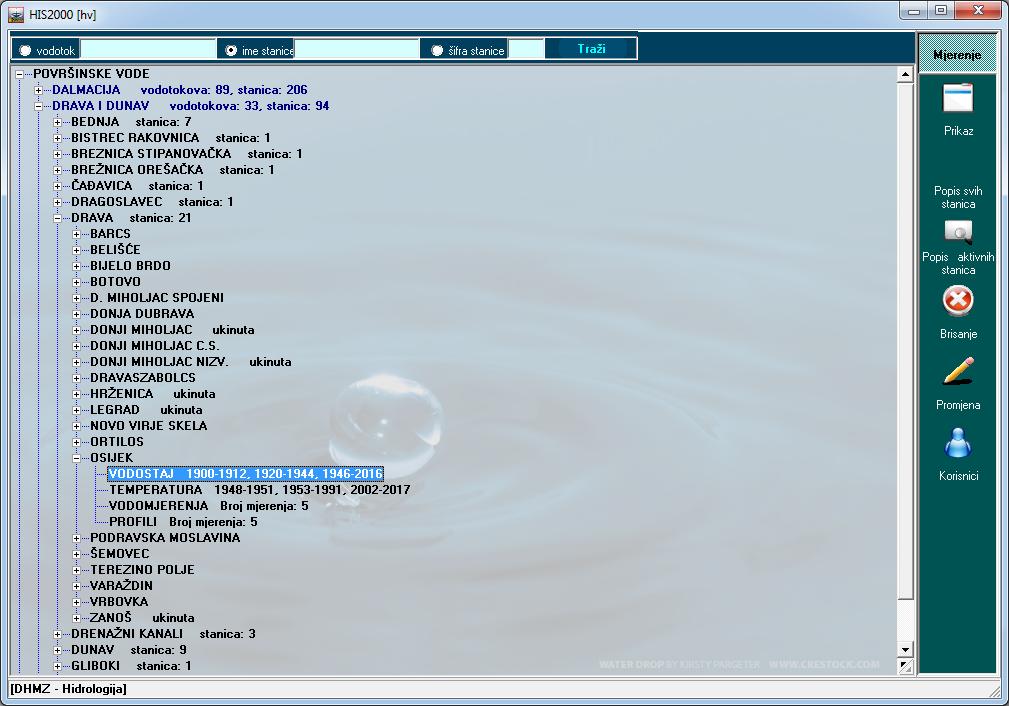Click the DHMZ - Hidrologija status text
The width and height of the screenshot is (1009, 706).
[68, 689]
